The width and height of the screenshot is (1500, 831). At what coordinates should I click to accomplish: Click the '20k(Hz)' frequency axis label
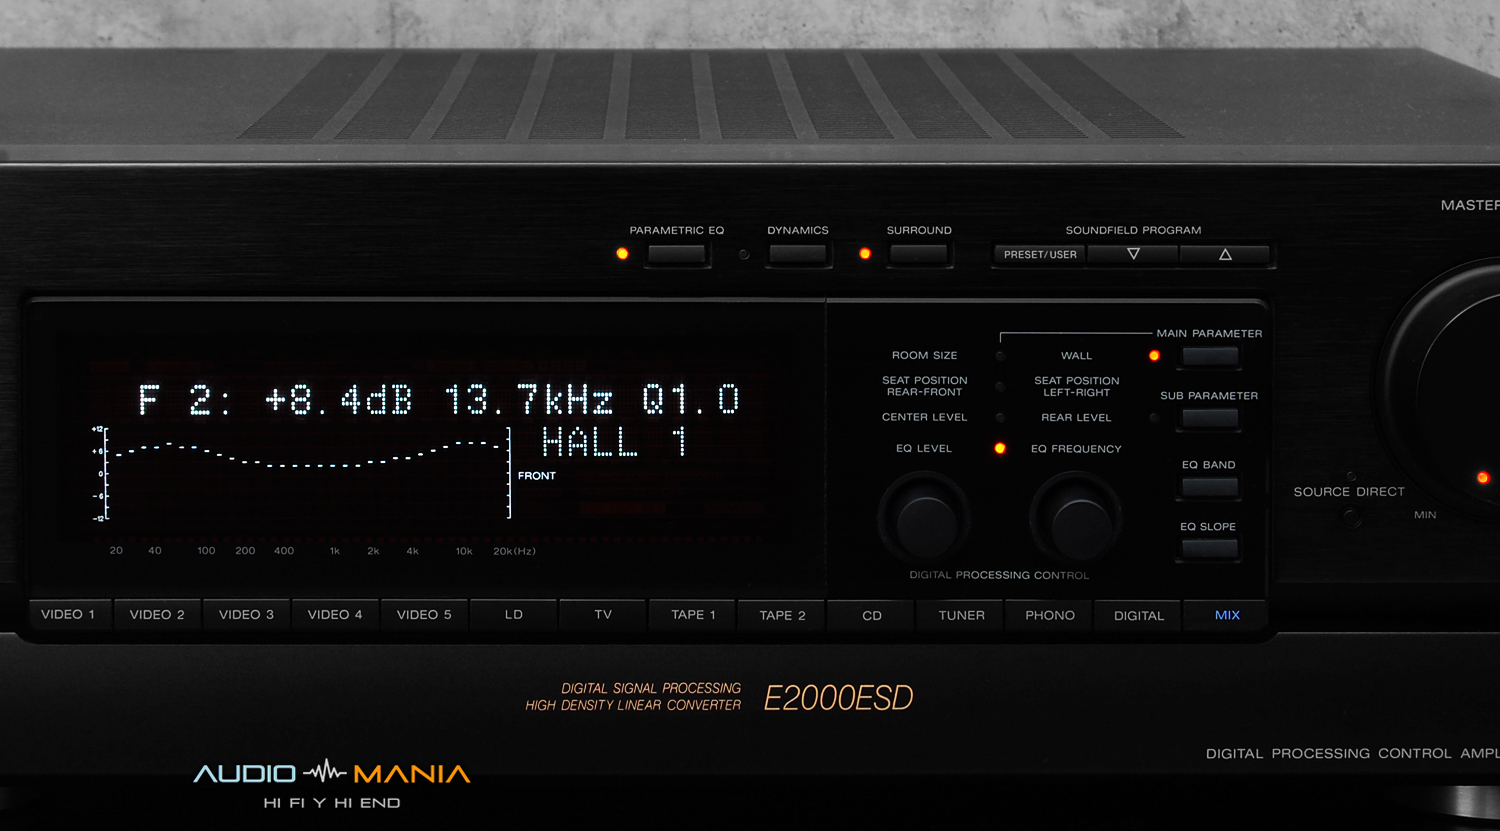[514, 551]
